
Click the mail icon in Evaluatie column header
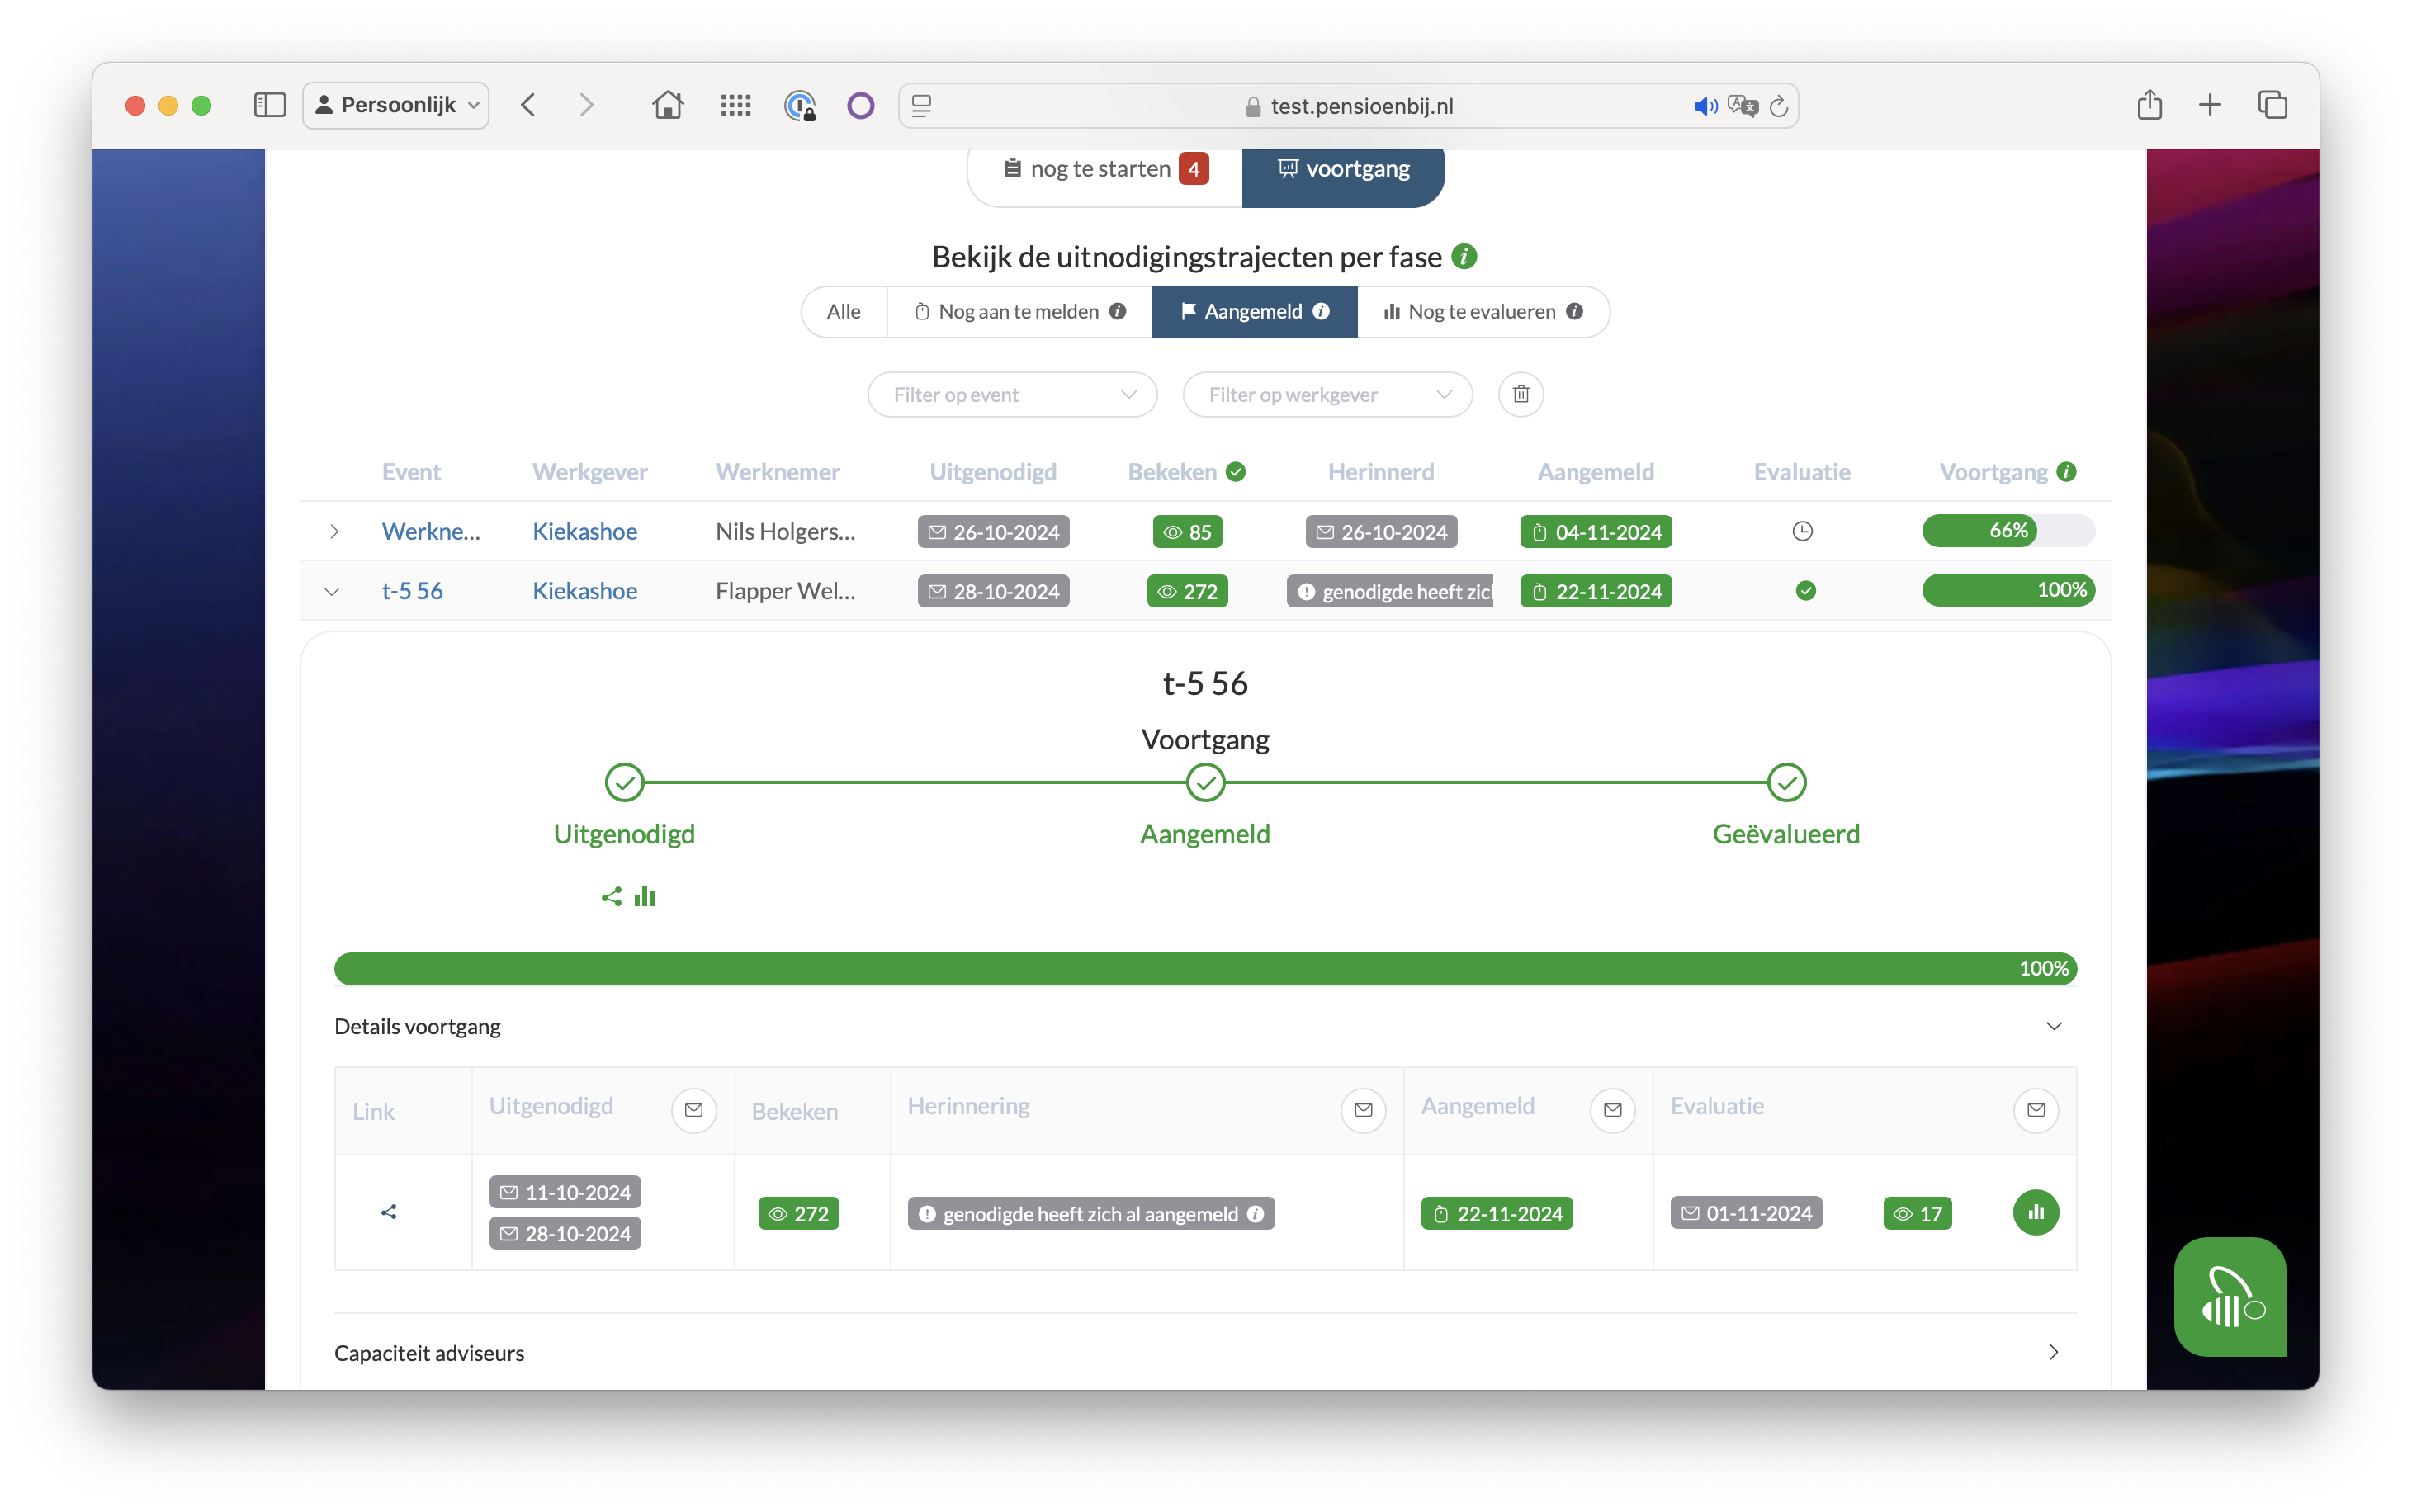tap(2035, 1110)
